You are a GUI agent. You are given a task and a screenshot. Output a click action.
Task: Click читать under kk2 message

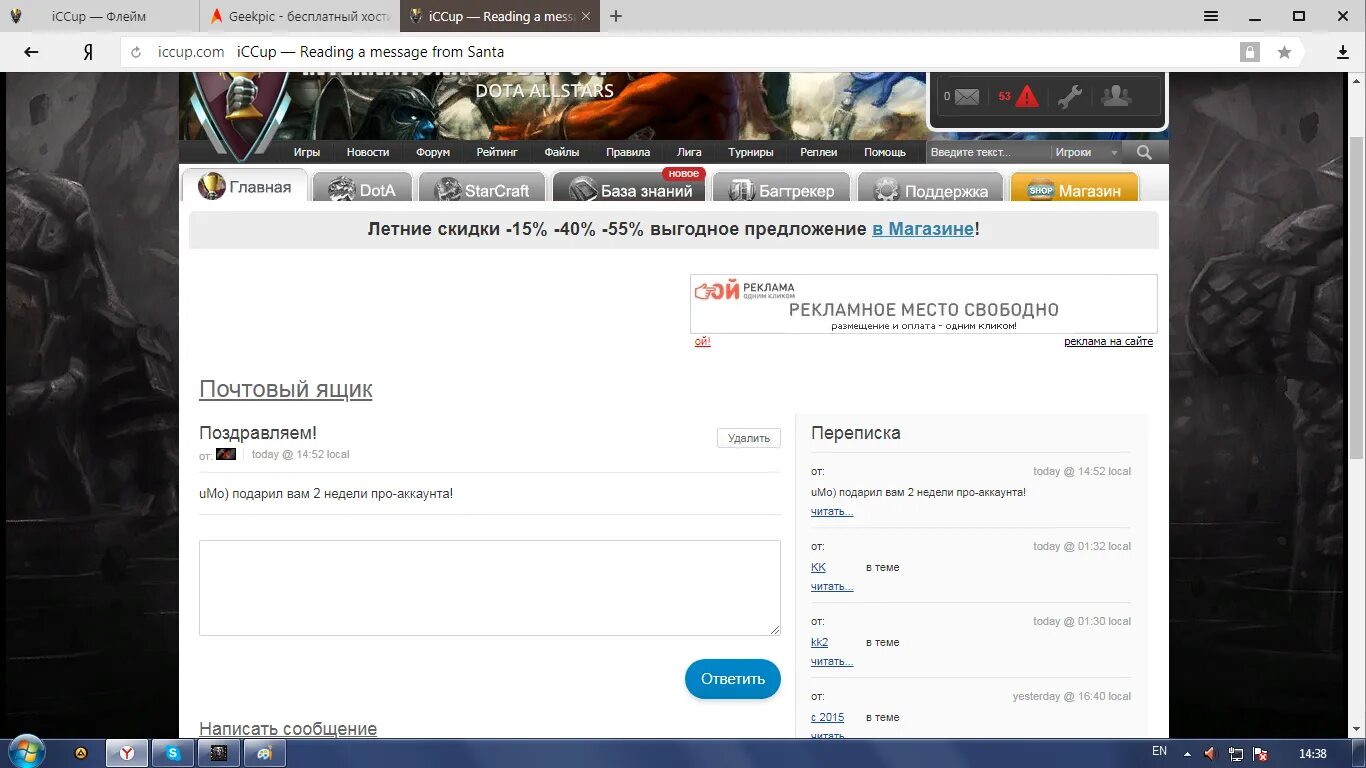coord(832,662)
